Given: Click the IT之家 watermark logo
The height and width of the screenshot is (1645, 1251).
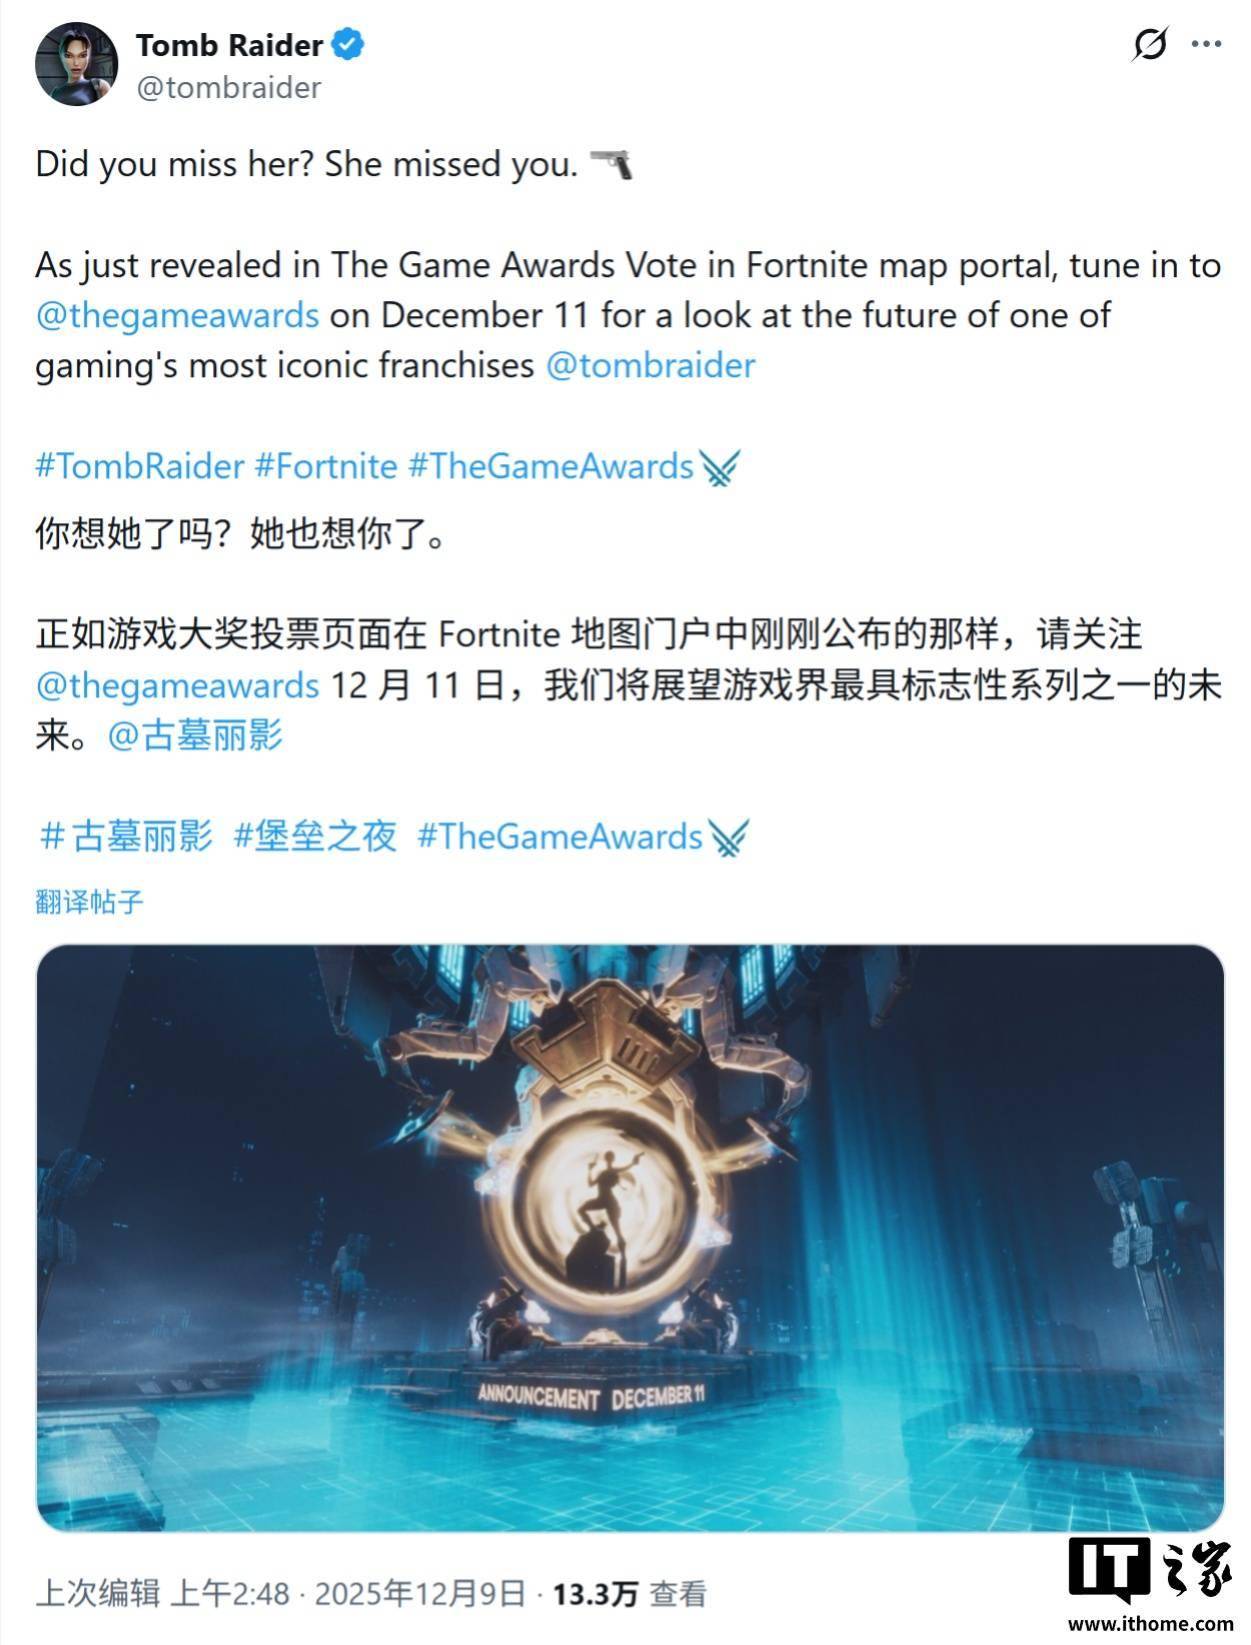Looking at the screenshot, I should pyautogui.click(x=1150, y=1581).
